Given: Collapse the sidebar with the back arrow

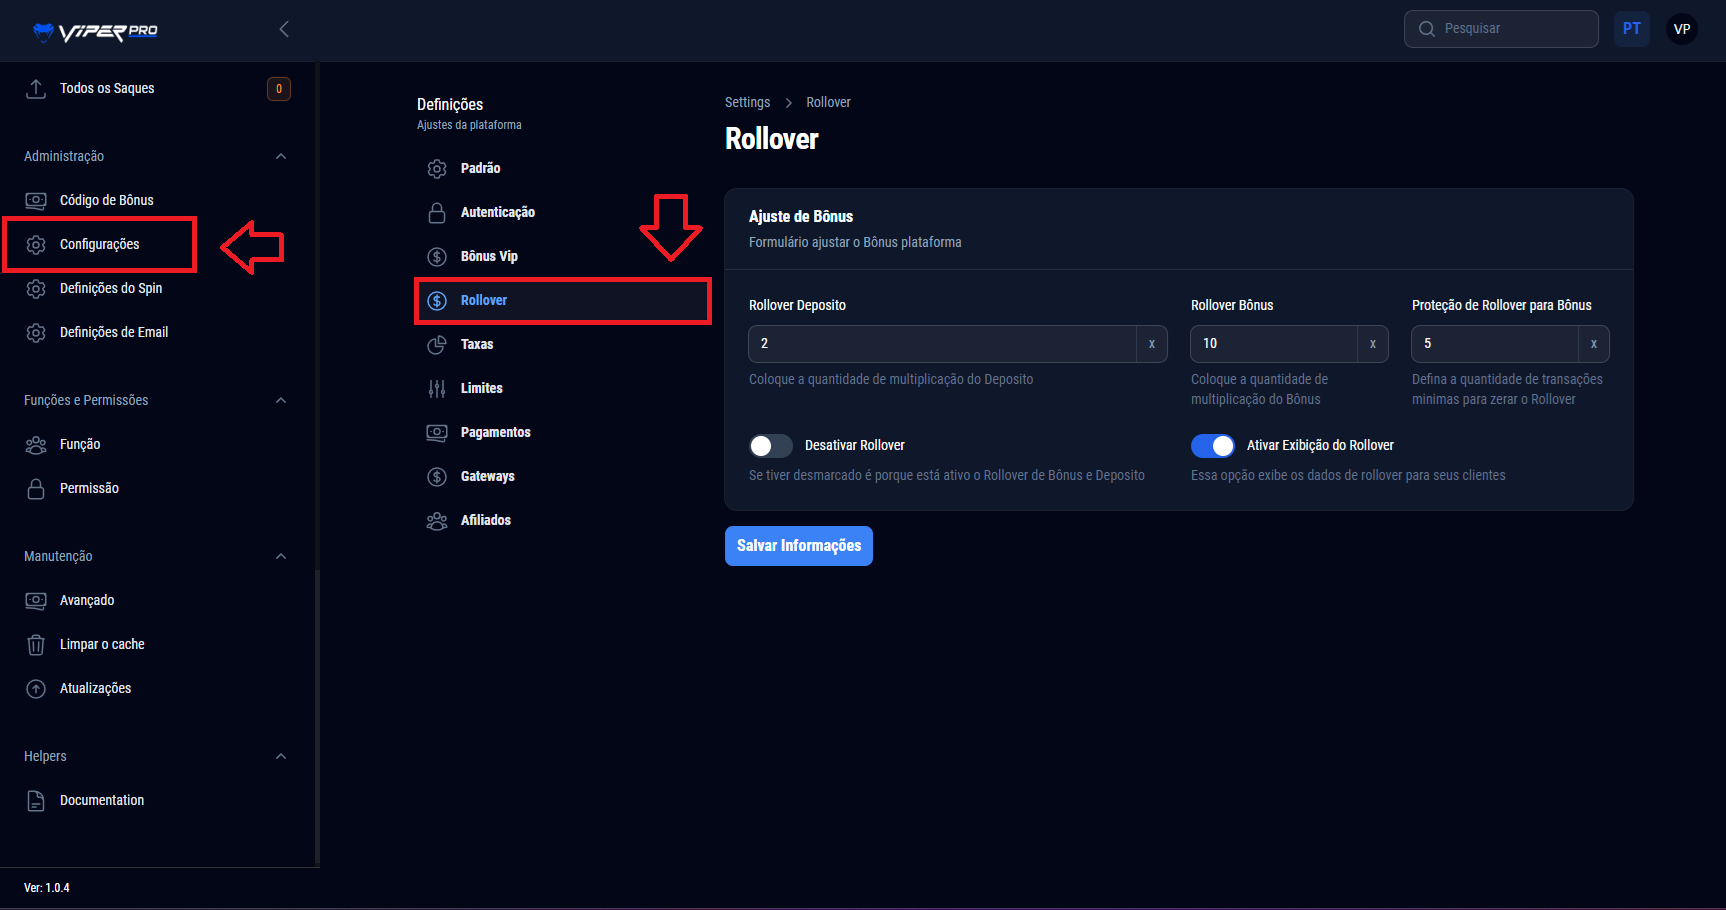Looking at the screenshot, I should click(x=284, y=29).
